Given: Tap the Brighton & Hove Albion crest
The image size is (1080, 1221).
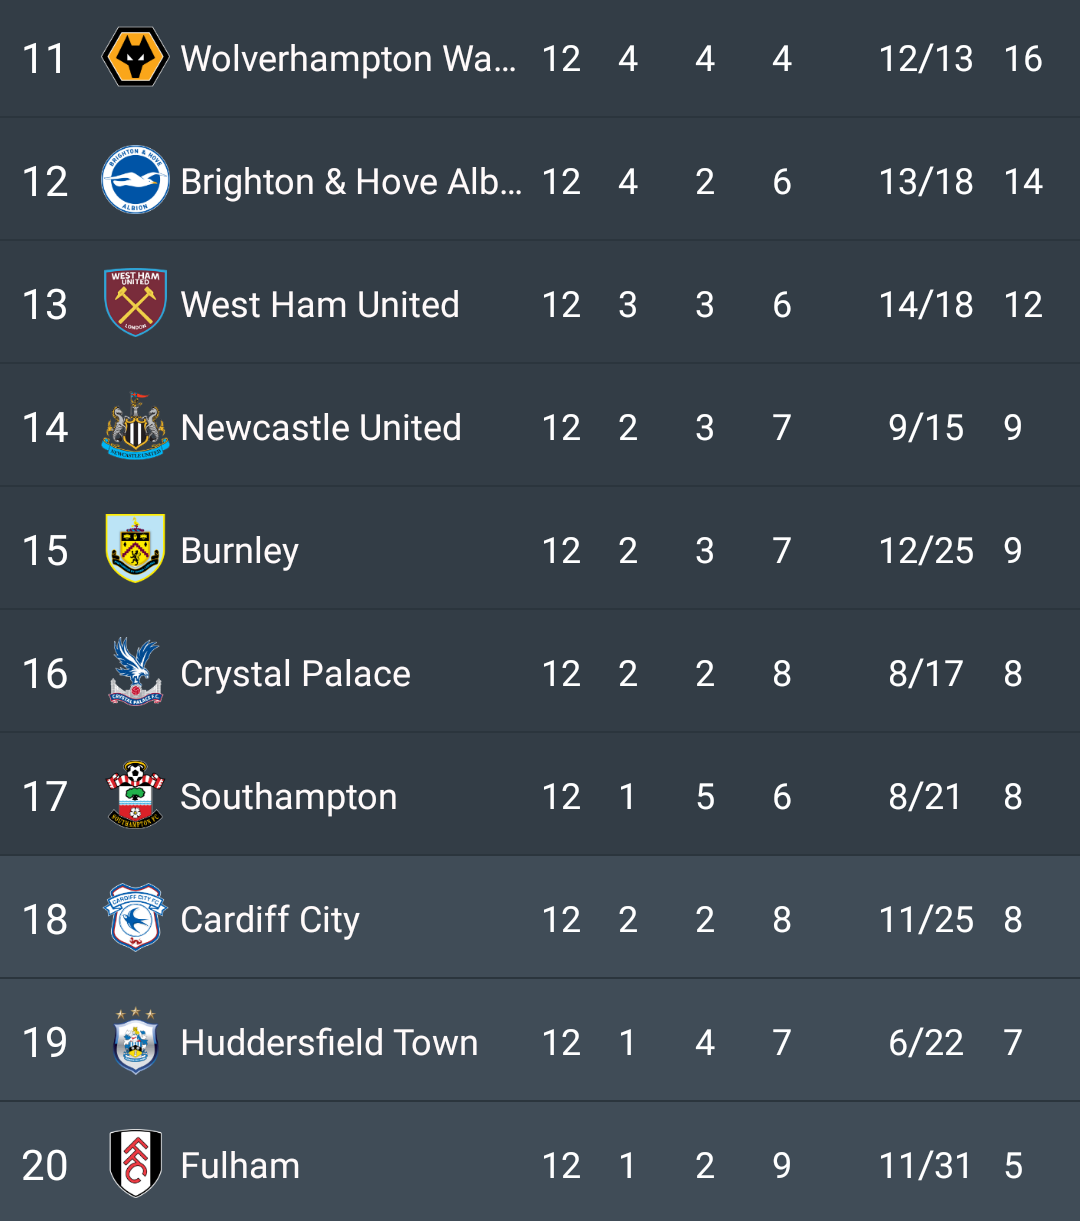Looking at the screenshot, I should click(135, 181).
